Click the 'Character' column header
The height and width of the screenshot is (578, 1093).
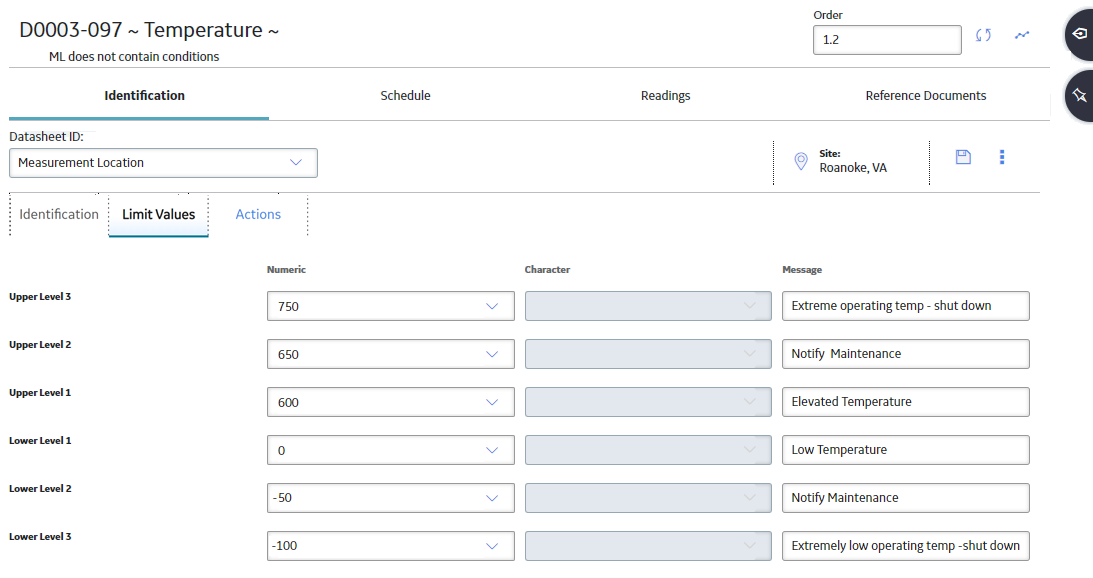pos(547,270)
